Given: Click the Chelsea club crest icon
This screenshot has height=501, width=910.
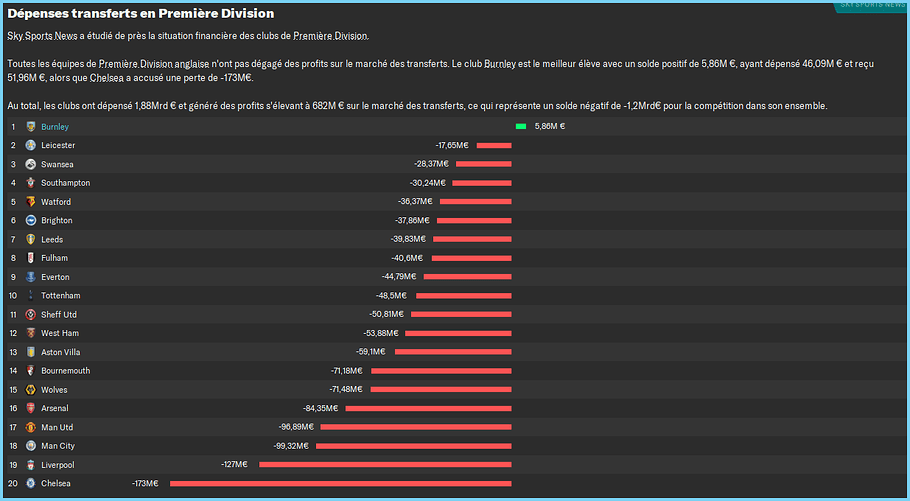Looking at the screenshot, I should (x=31, y=483).
